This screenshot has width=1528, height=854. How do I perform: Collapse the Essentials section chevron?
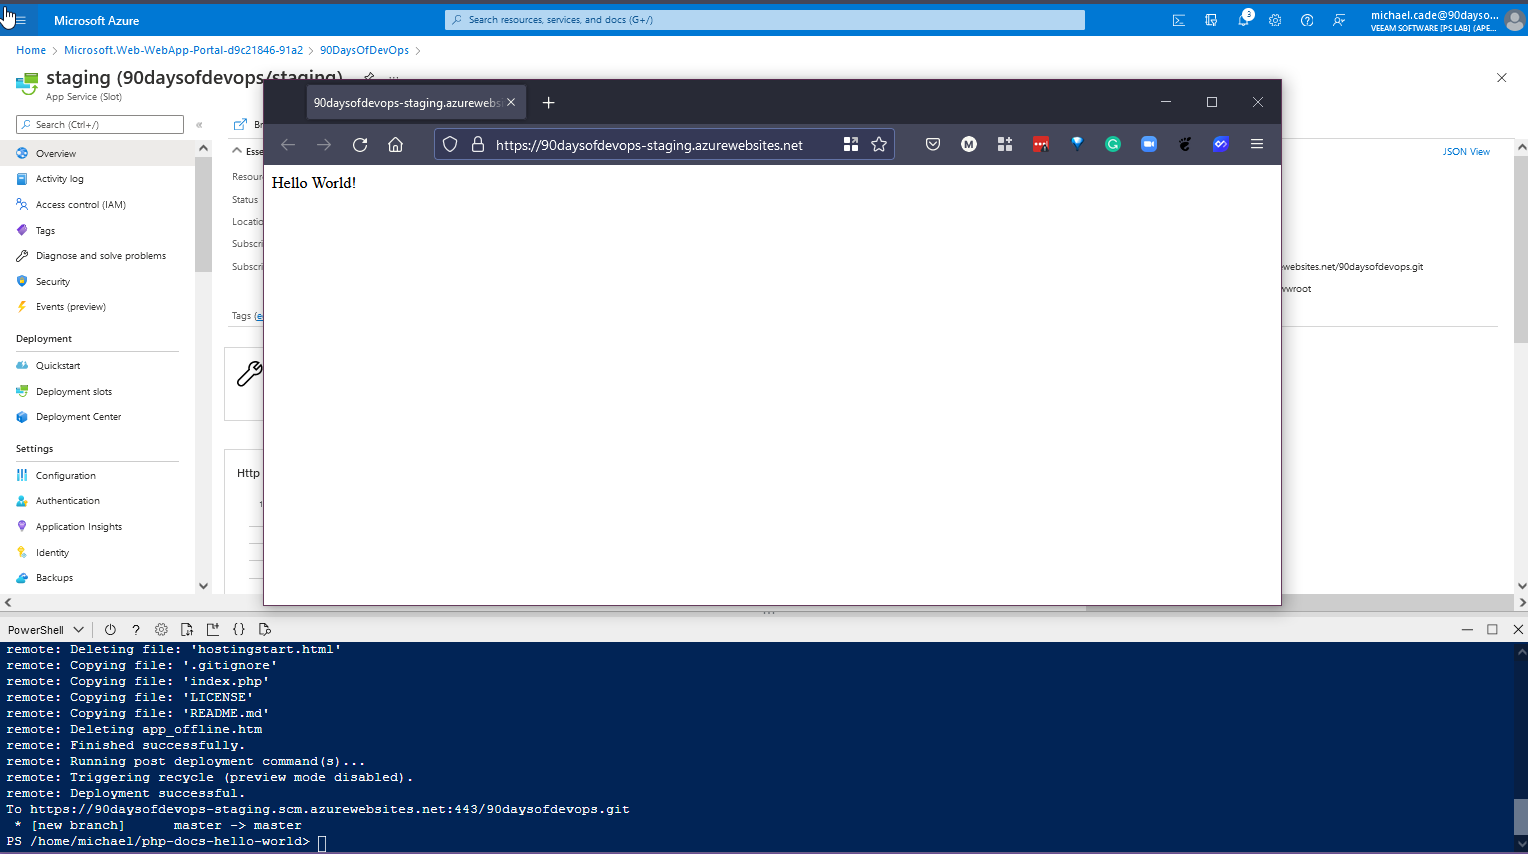pos(237,151)
